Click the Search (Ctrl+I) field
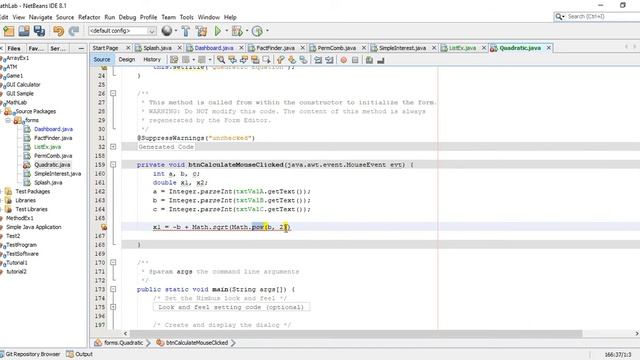640x360 pixels. (597, 16)
